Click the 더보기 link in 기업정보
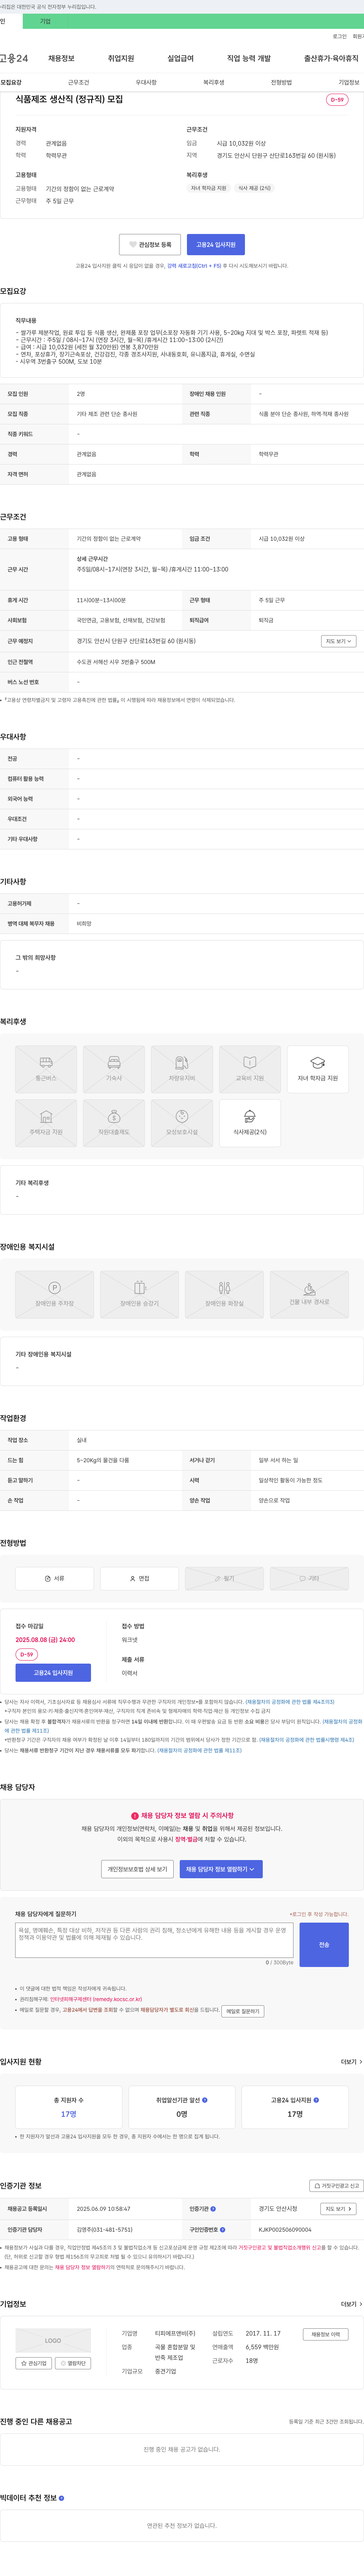364x2576 pixels. click(x=351, y=2304)
